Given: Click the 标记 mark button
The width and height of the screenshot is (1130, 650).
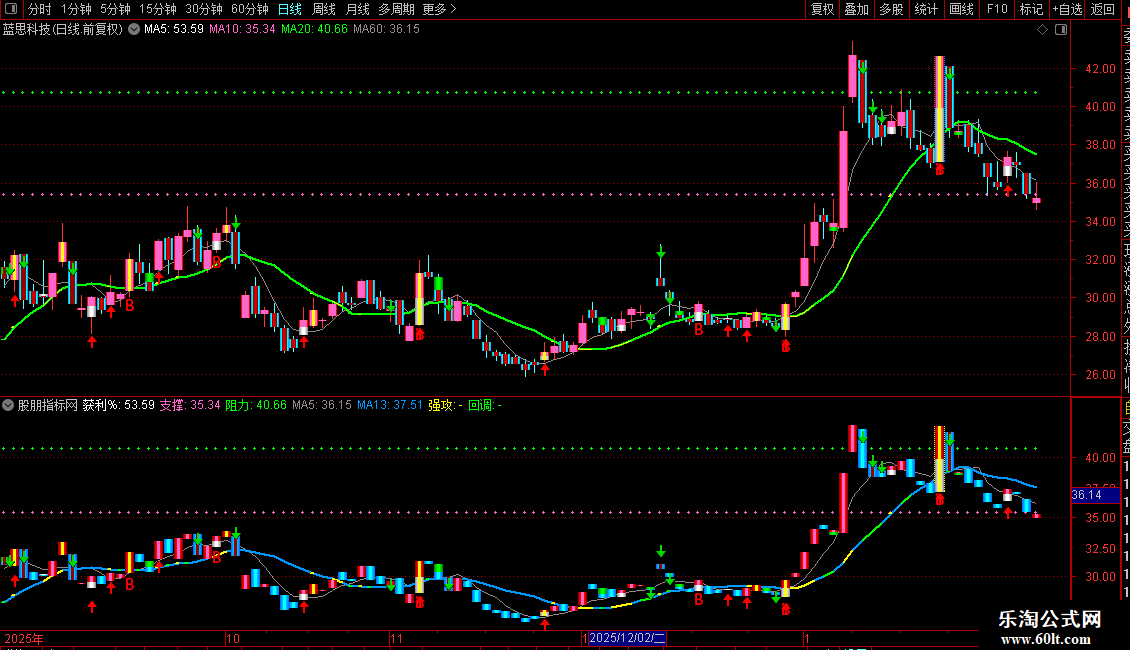Looking at the screenshot, I should point(1031,9).
